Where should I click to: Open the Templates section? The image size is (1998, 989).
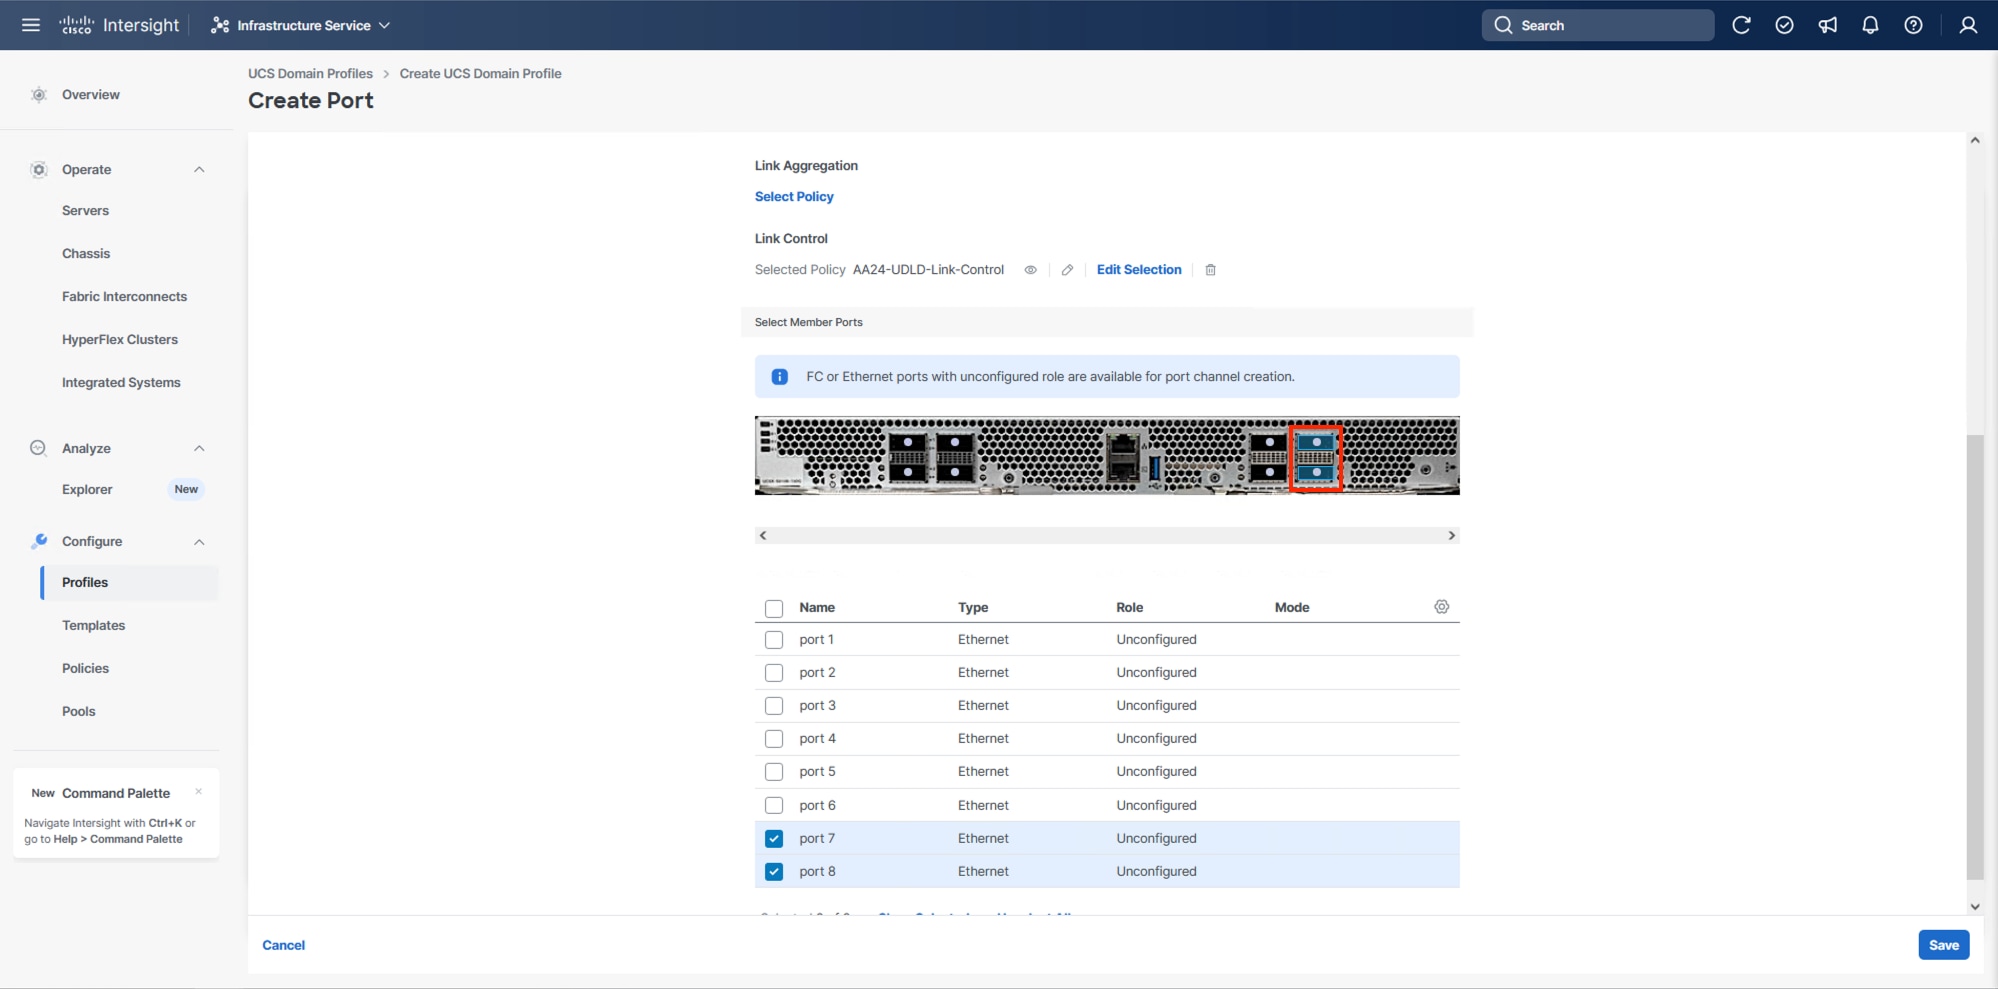pos(93,625)
